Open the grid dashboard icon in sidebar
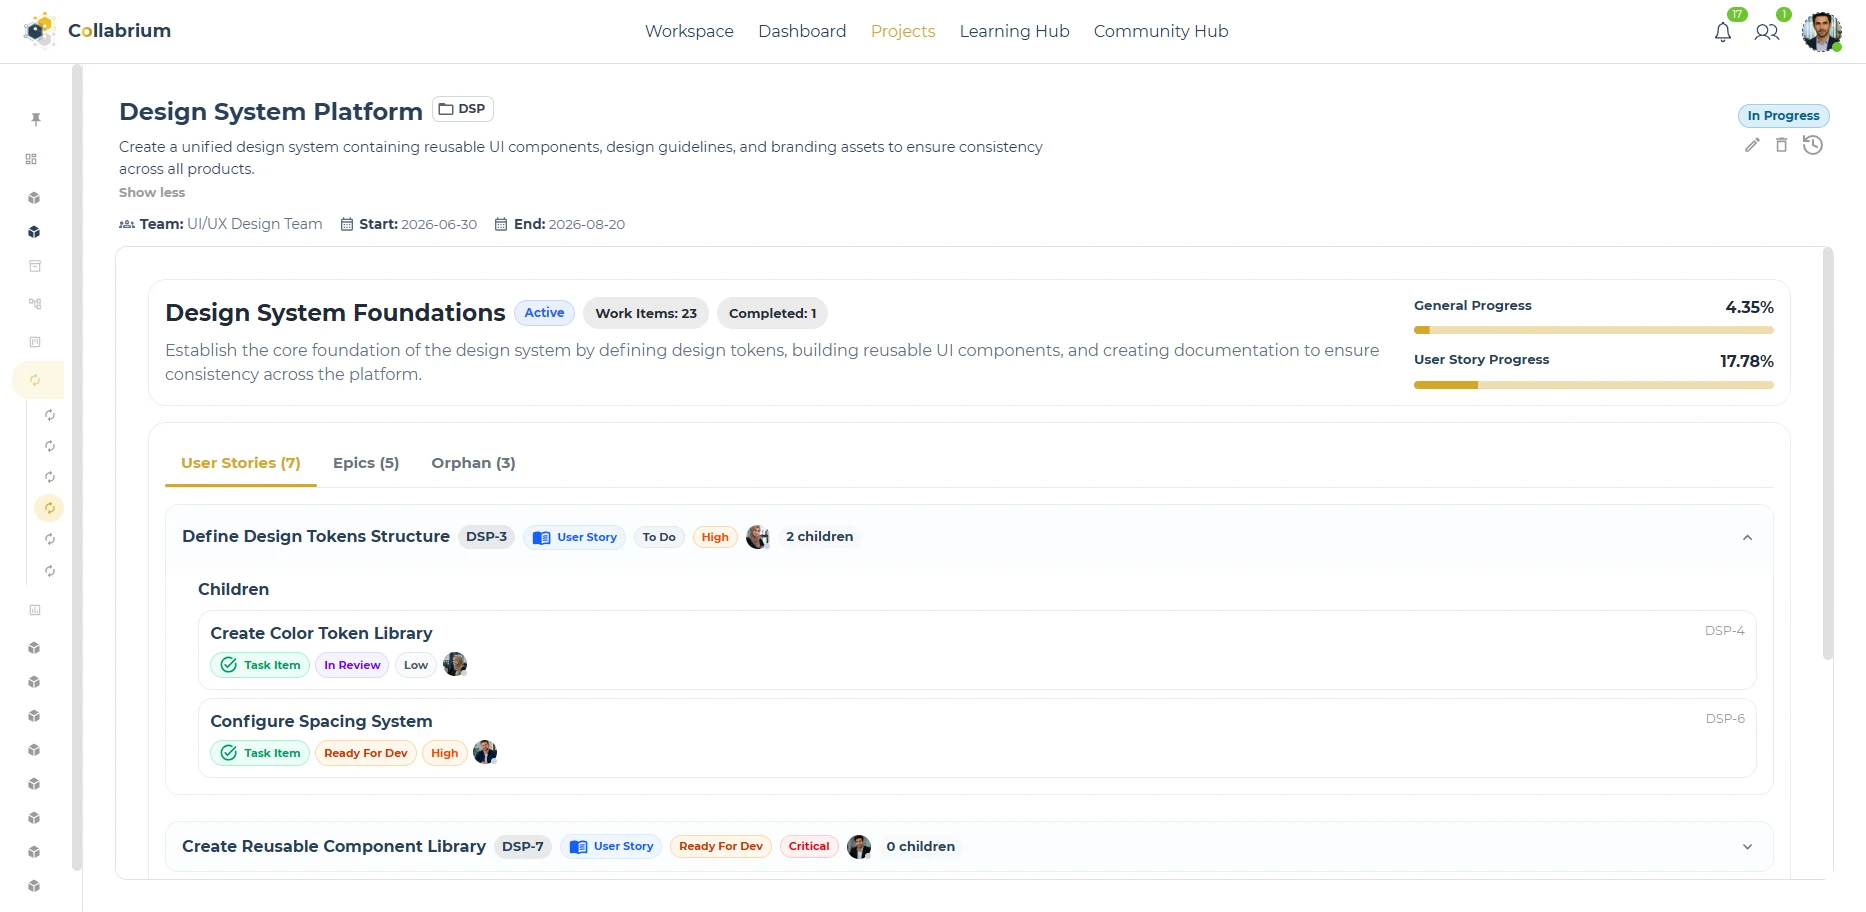Screen dimensions: 1866x912 [31, 159]
